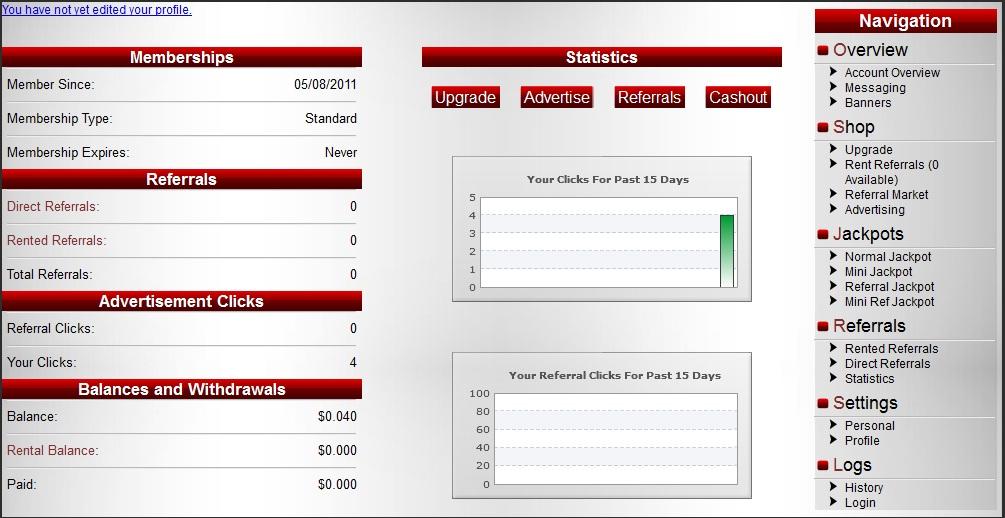
Task: Click the arrow icon beside Personal
Action: pyautogui.click(x=833, y=424)
